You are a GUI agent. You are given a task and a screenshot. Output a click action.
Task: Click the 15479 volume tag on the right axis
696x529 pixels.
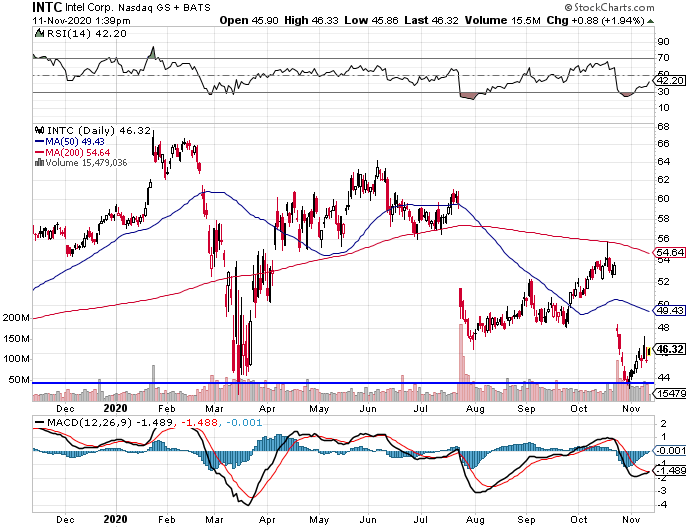(x=671, y=393)
